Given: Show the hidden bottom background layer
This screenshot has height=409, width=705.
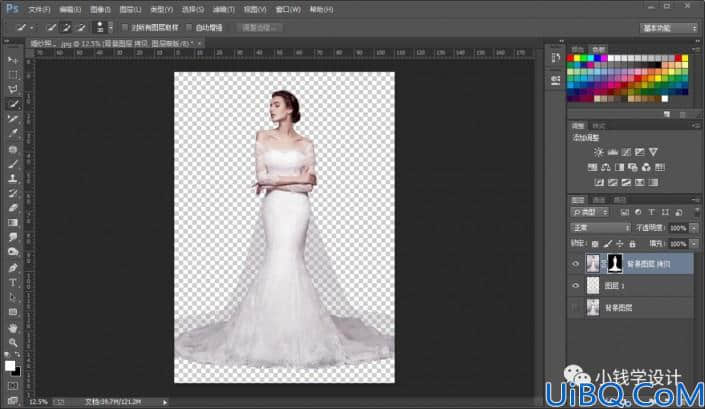Looking at the screenshot, I should click(x=576, y=308).
